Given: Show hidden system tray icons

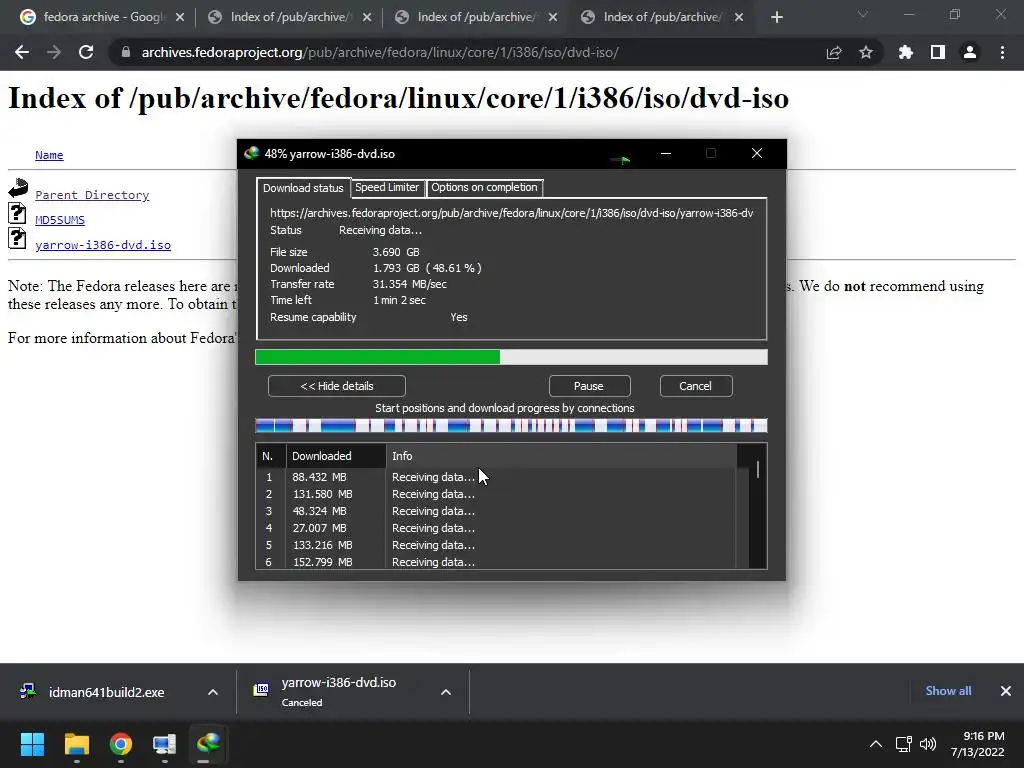Looking at the screenshot, I should click(x=876, y=744).
